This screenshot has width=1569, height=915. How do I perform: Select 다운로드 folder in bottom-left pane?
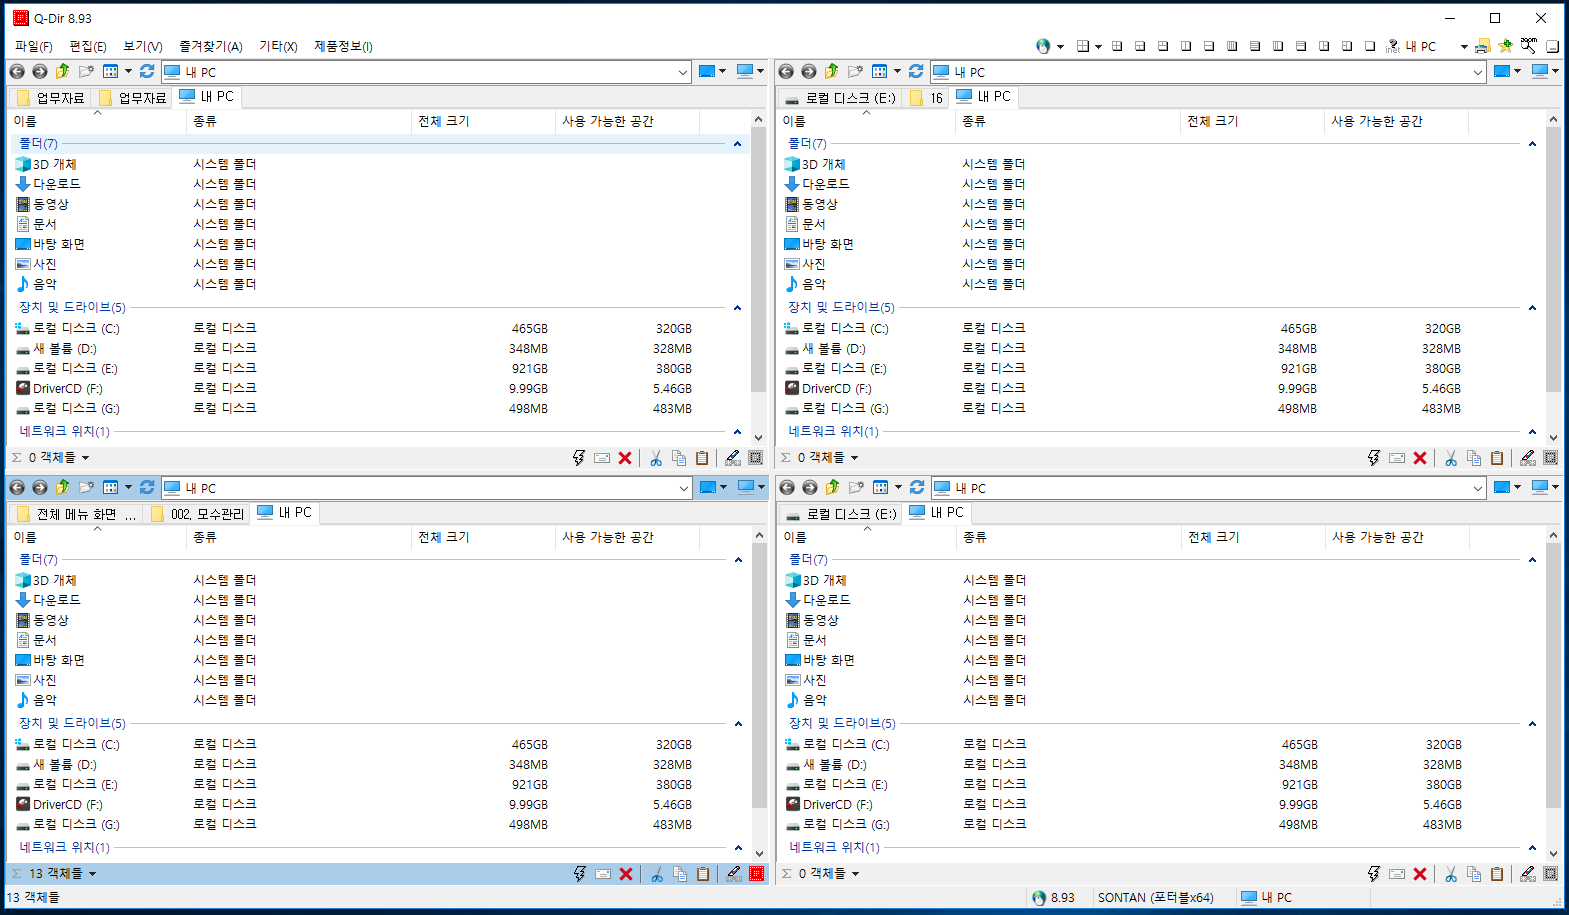[57, 600]
